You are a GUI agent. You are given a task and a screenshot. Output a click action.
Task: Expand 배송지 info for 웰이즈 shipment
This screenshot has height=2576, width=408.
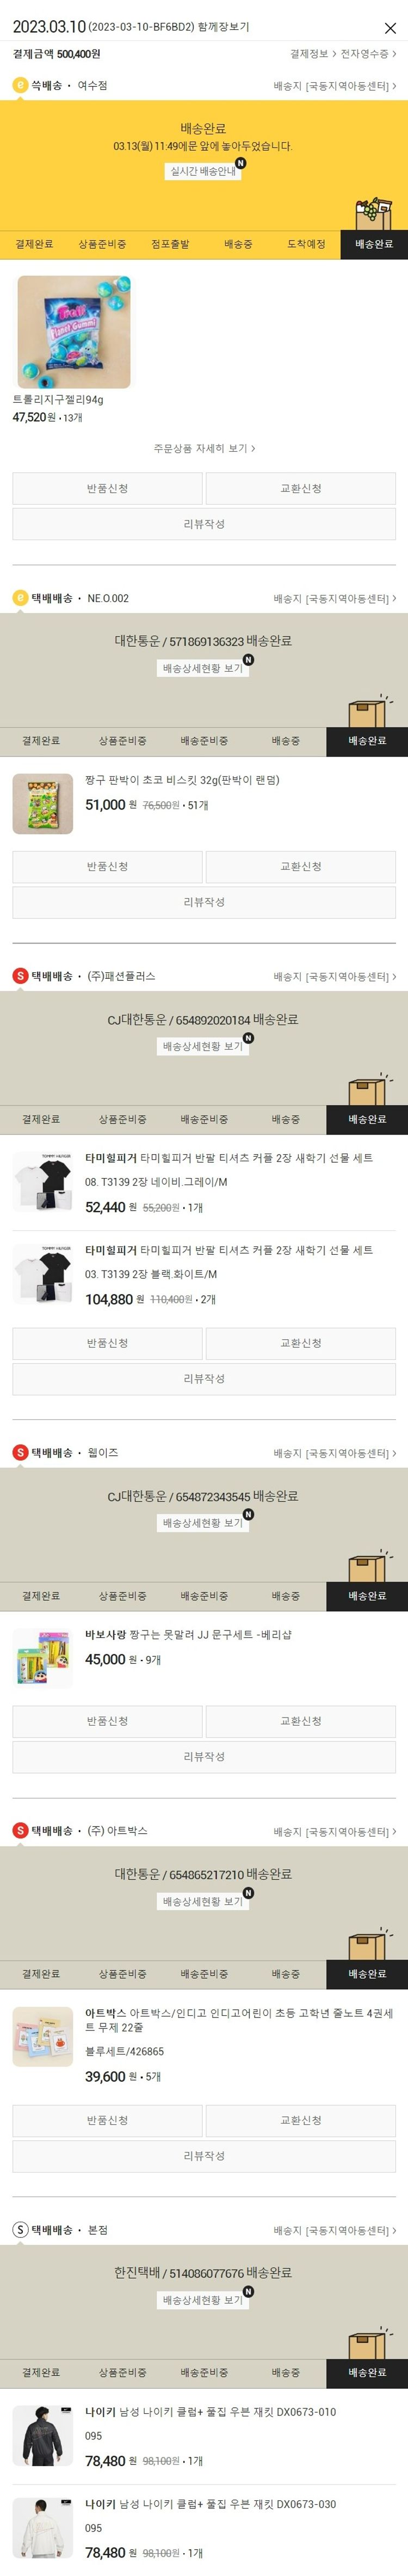pos(335,1453)
